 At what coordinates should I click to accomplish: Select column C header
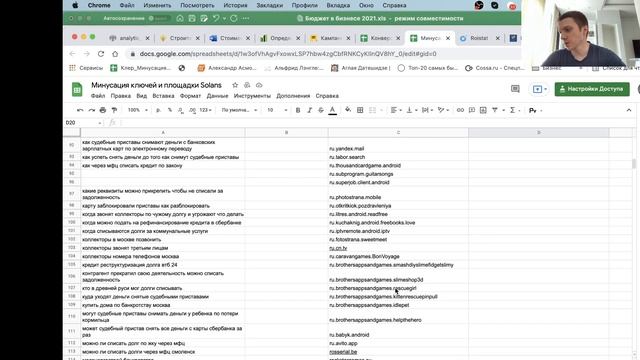click(398, 132)
